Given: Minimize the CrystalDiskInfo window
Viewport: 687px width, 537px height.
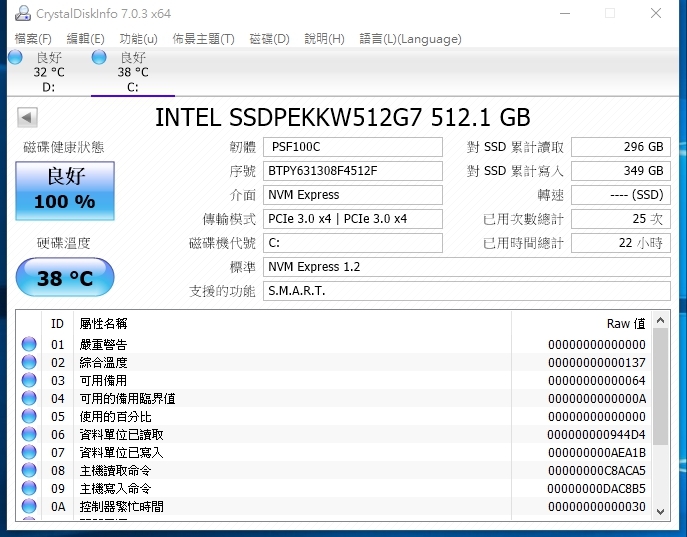Looking at the screenshot, I should pos(565,14).
